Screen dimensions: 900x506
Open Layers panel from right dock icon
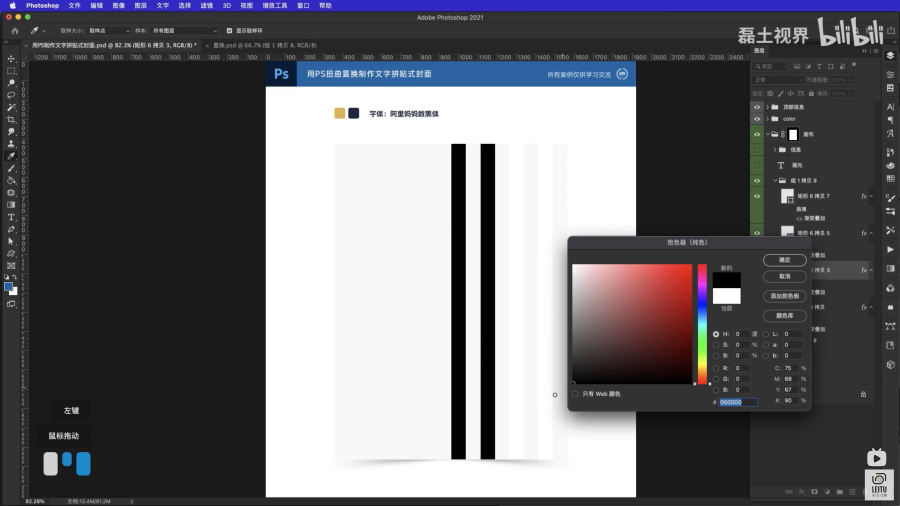click(890, 56)
